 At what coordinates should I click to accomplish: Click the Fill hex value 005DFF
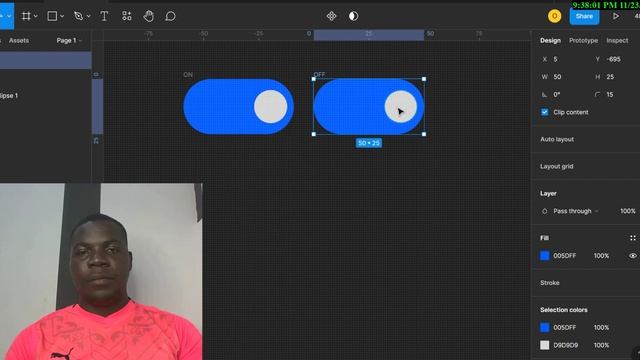(x=564, y=256)
